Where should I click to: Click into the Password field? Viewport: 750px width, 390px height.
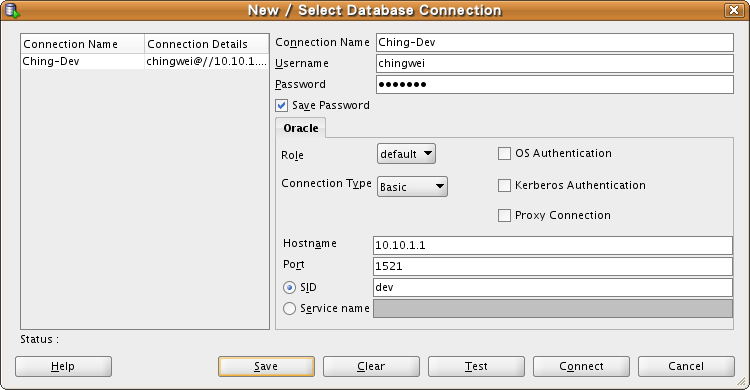pyautogui.click(x=554, y=85)
